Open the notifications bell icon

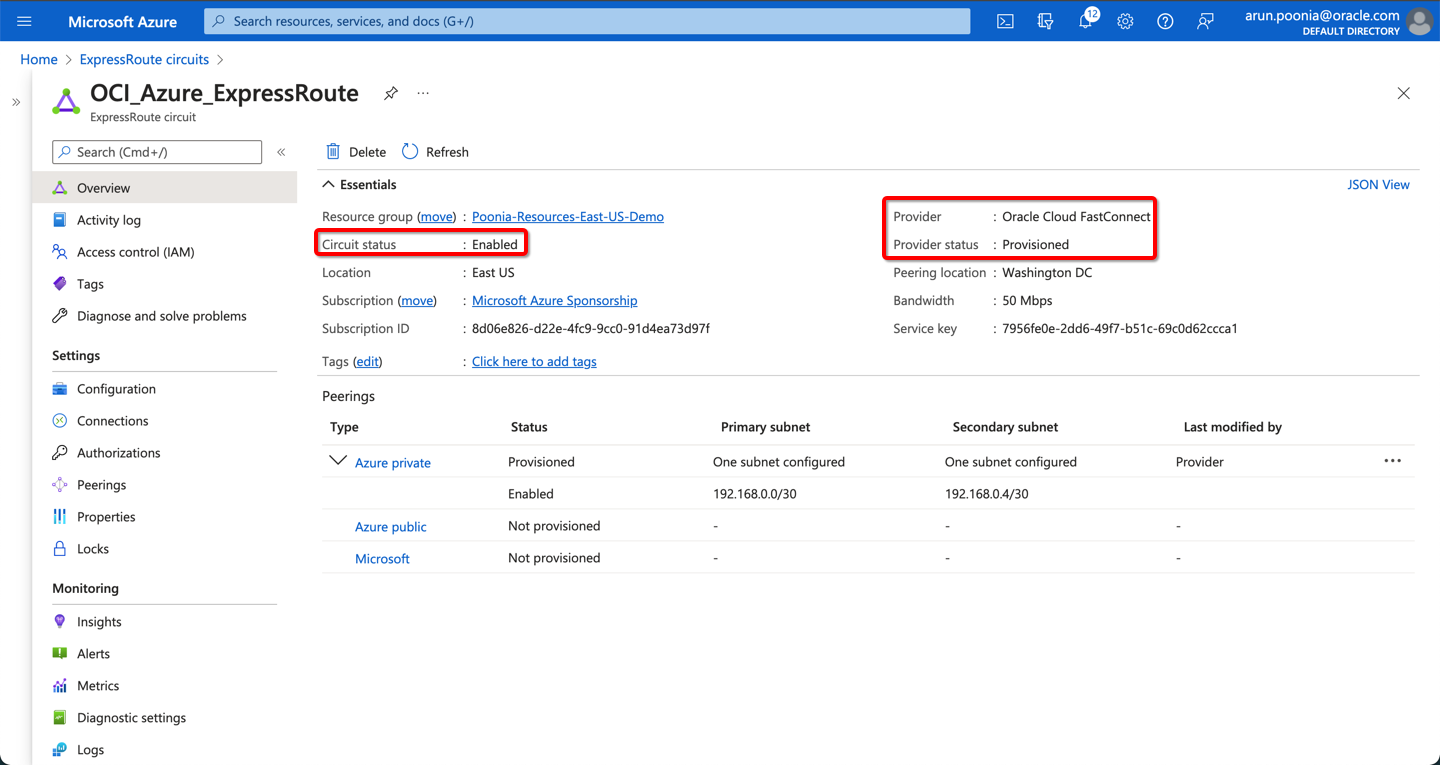[1085, 21]
